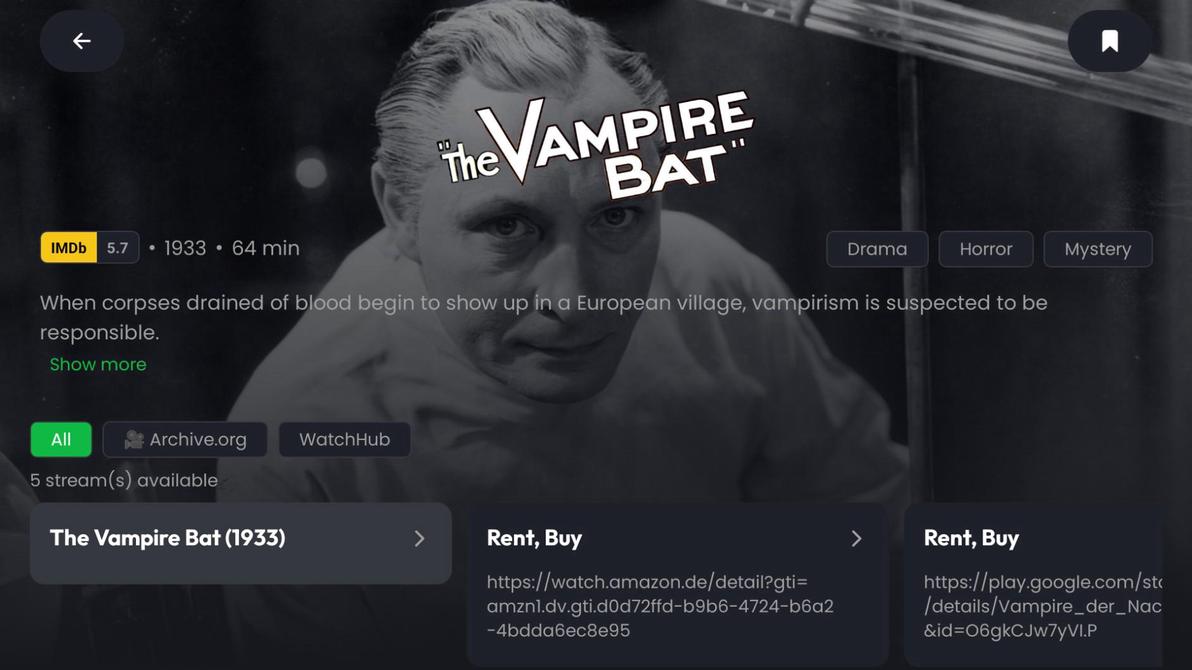Filter streams by Archive.org
The height and width of the screenshot is (670, 1192).
click(185, 440)
